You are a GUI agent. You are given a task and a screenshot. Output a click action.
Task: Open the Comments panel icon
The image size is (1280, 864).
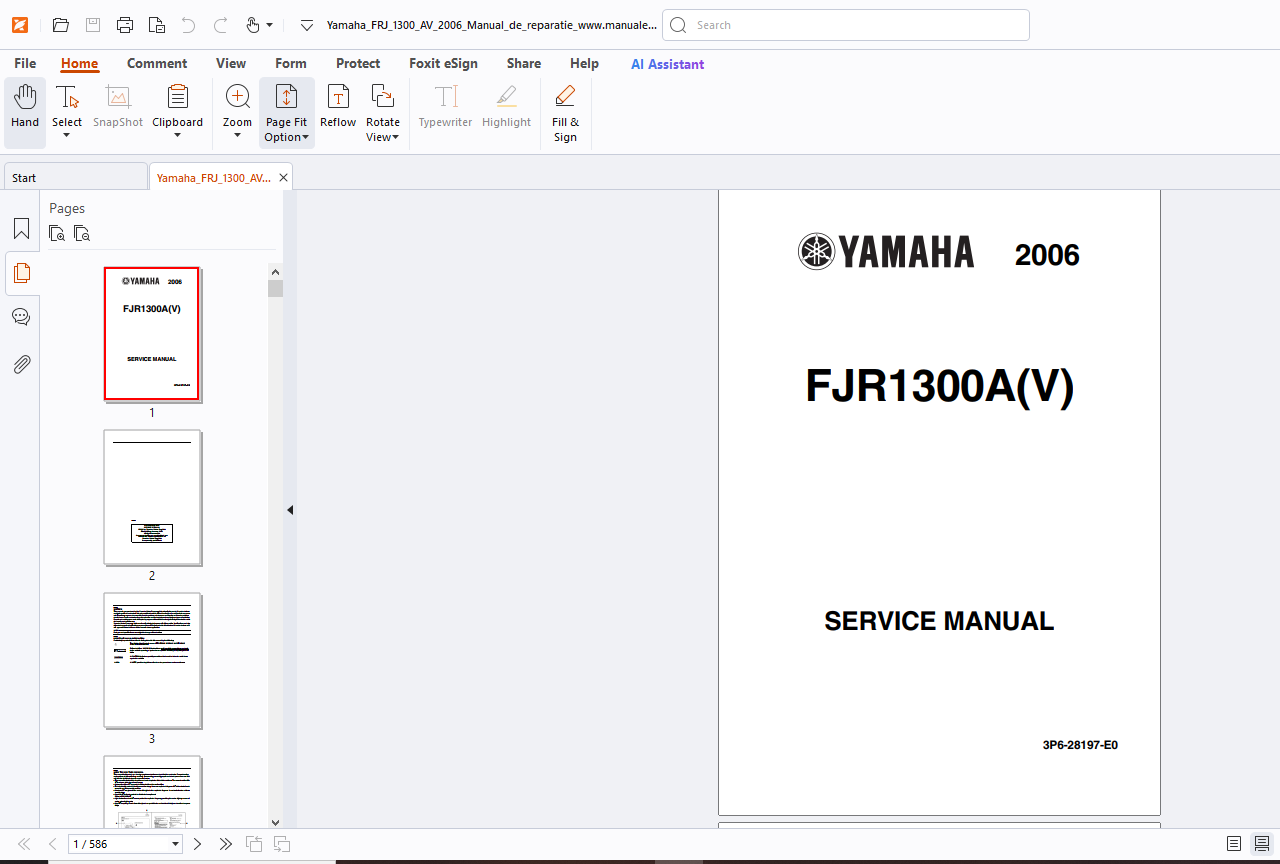pyautogui.click(x=21, y=317)
